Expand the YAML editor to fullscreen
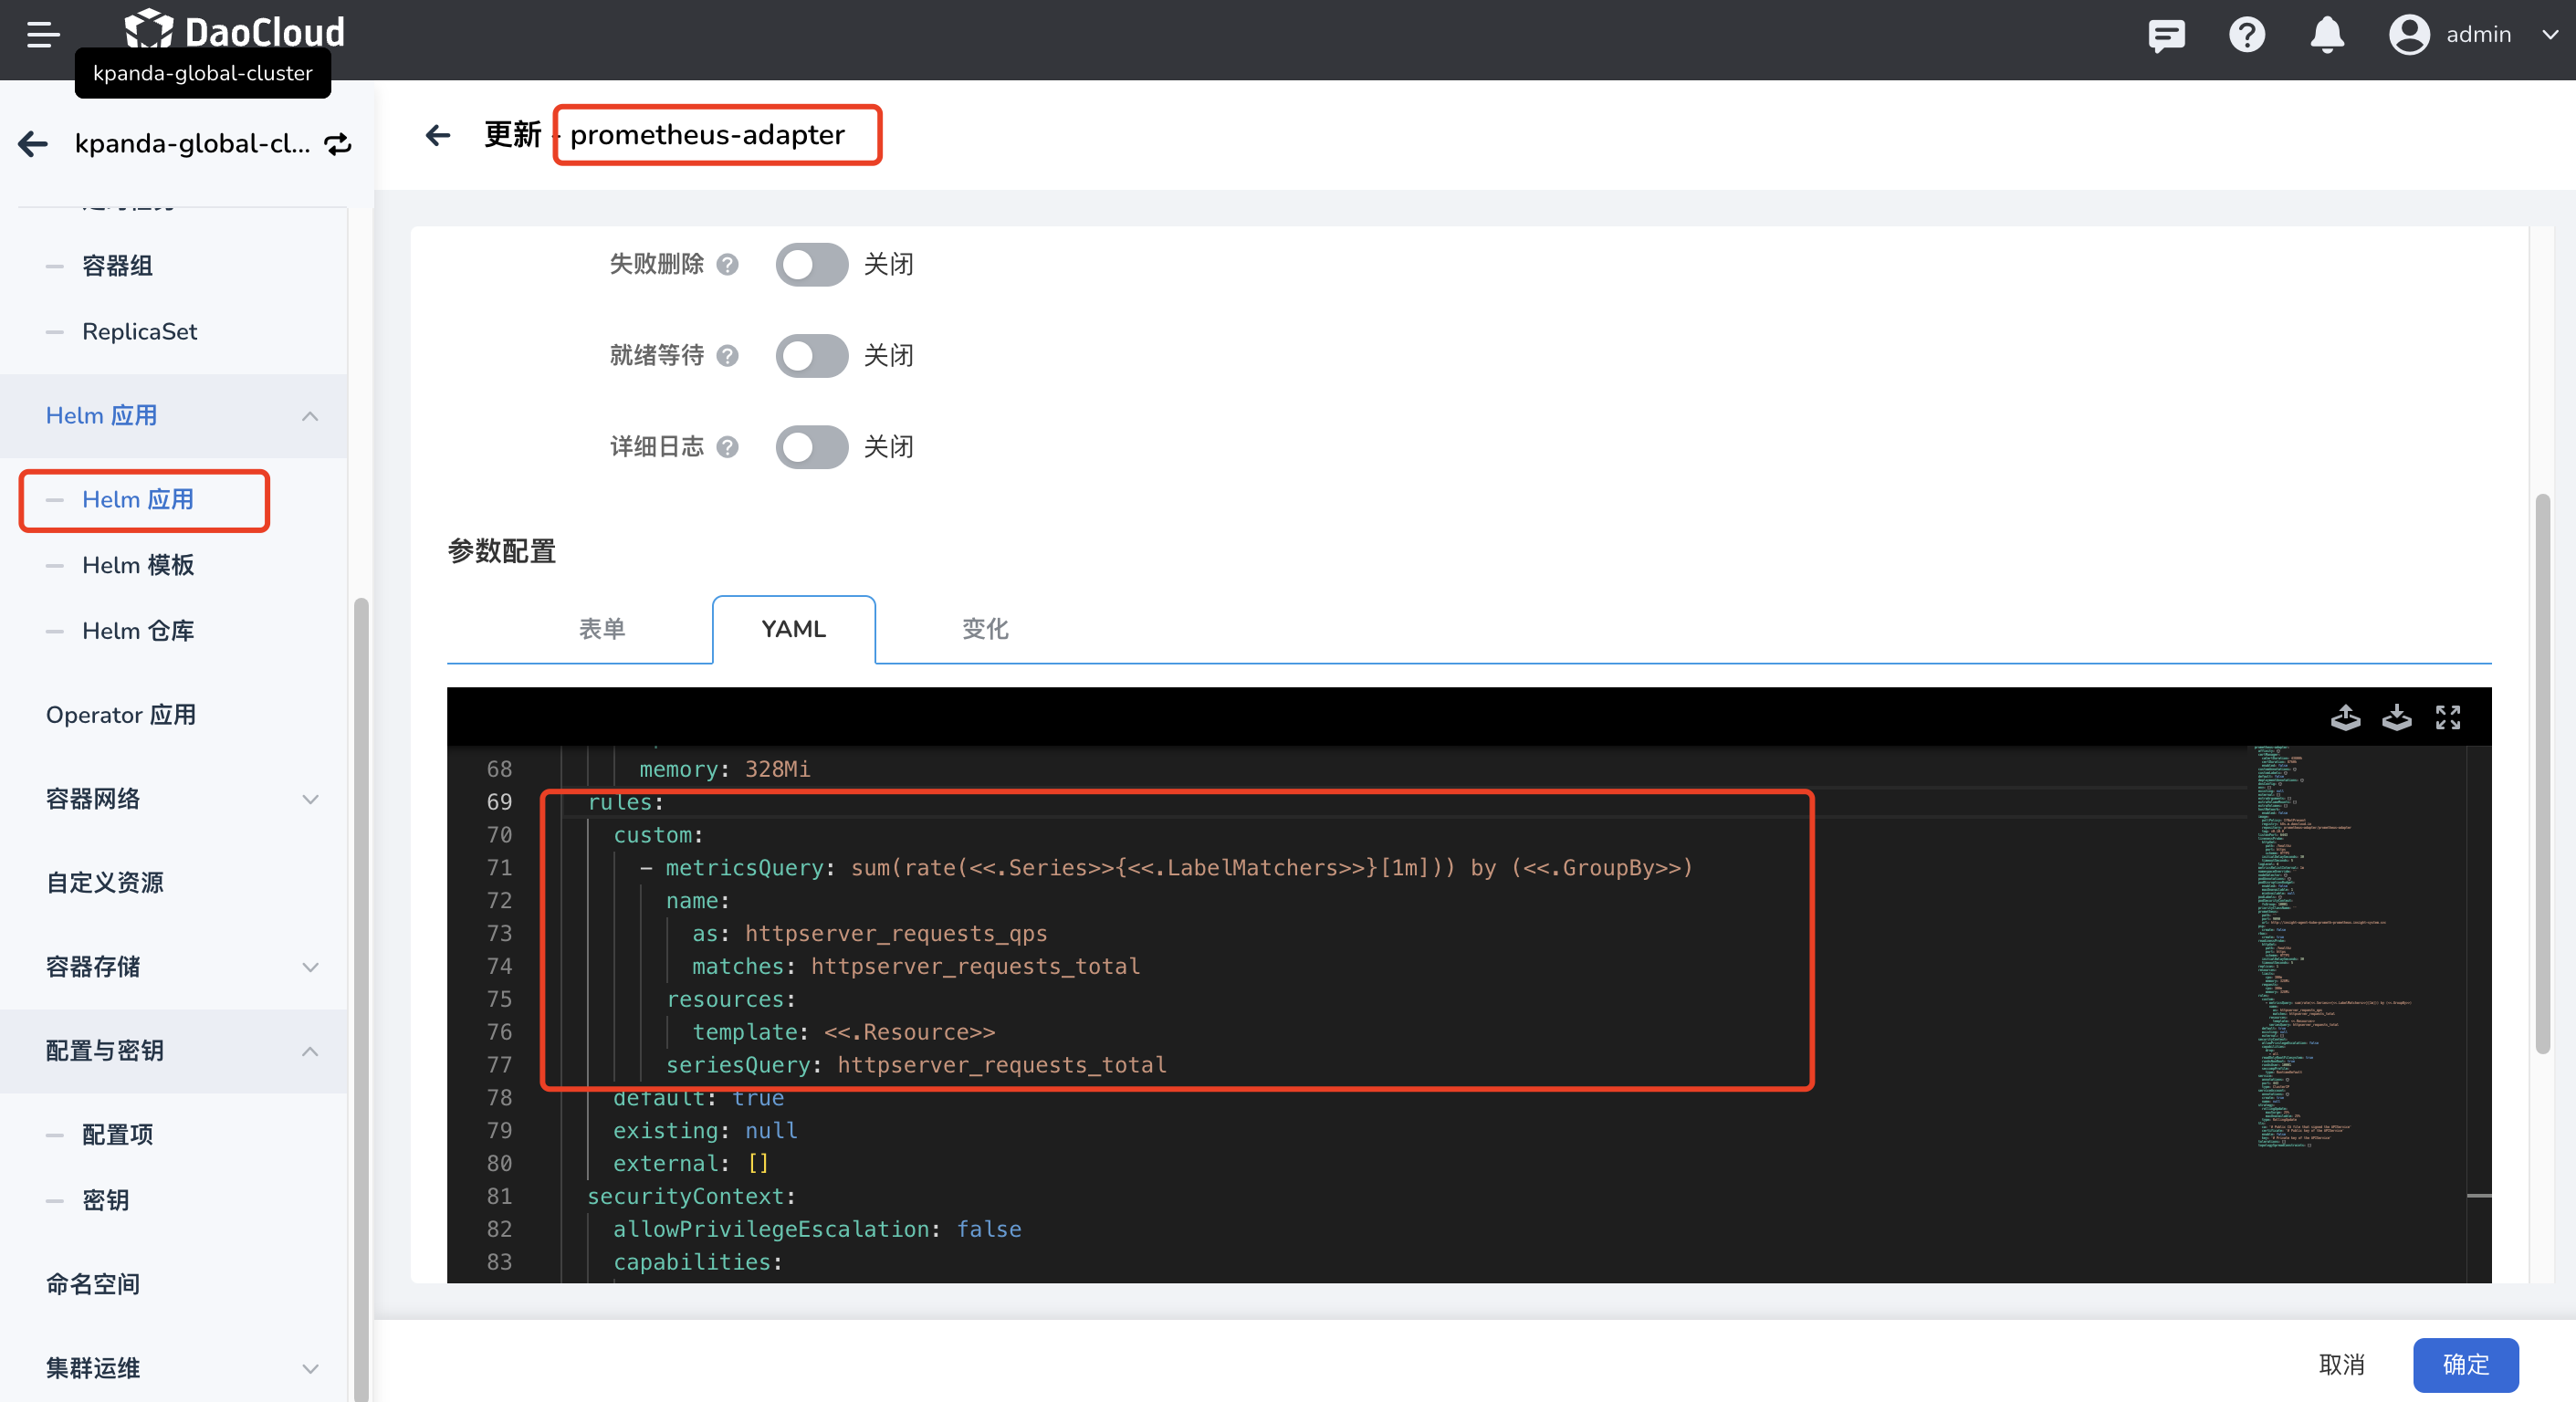Image resolution: width=2576 pixels, height=1402 pixels. tap(2447, 717)
